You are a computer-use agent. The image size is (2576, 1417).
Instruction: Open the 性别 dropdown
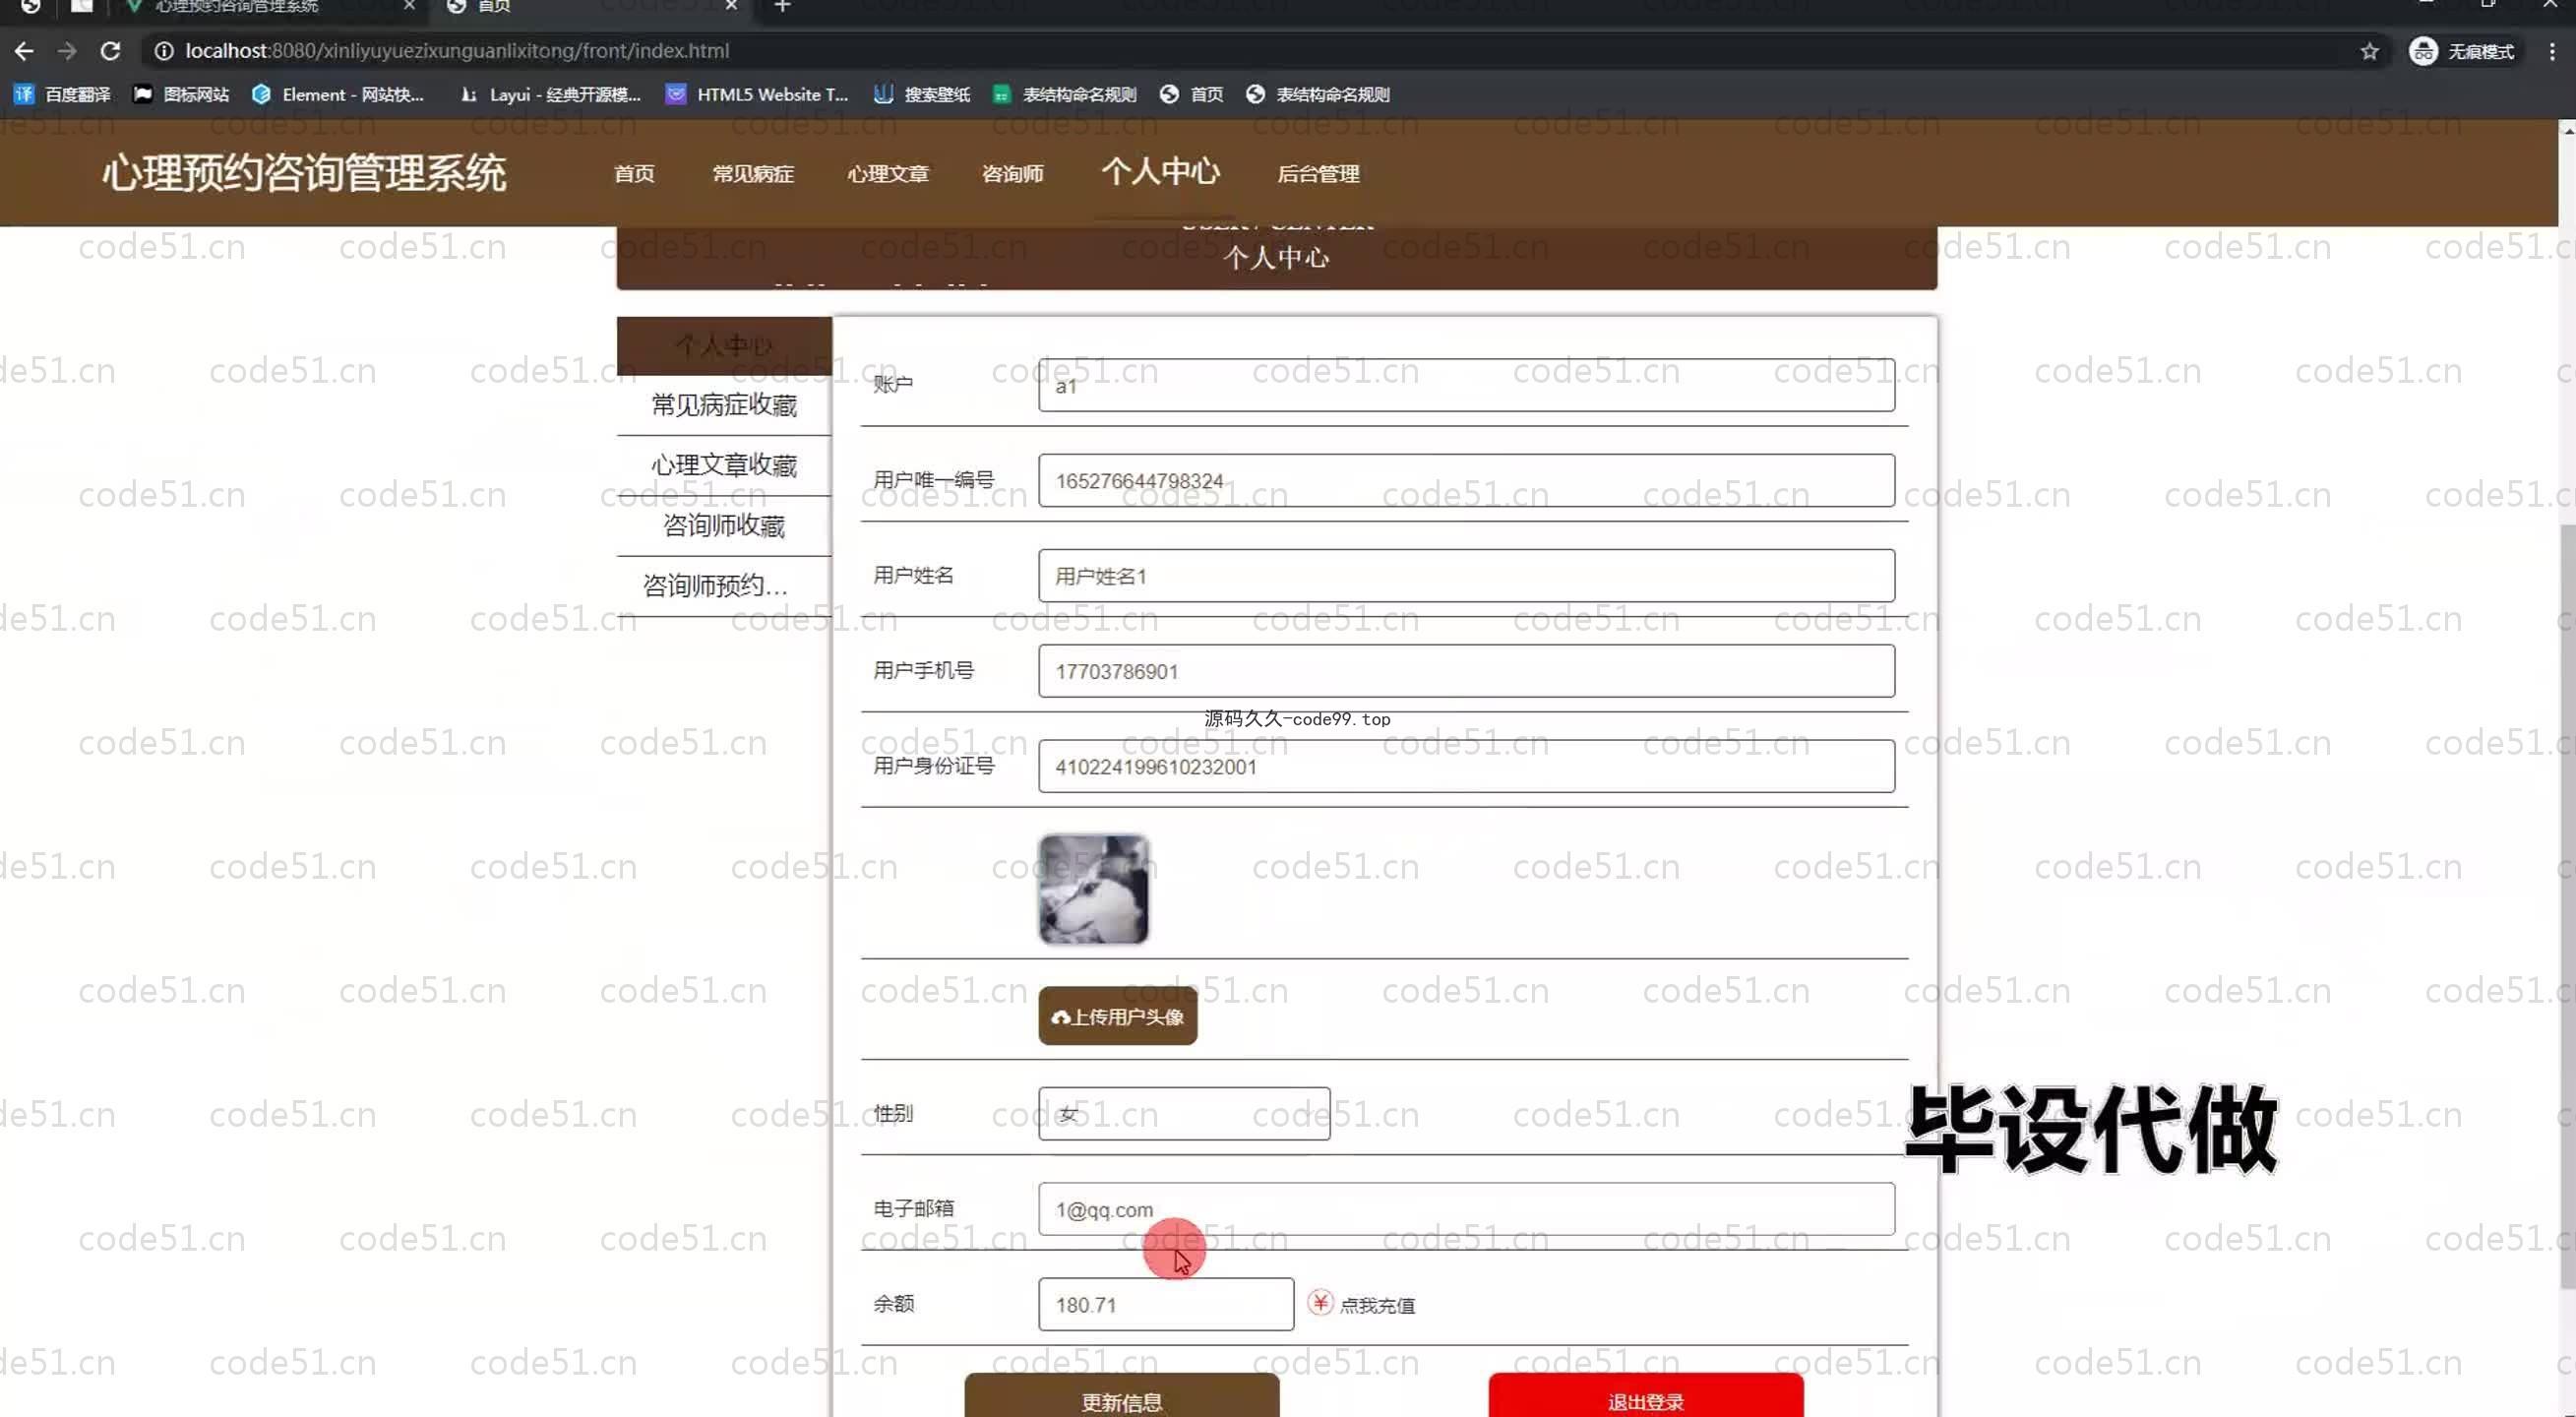pyautogui.click(x=1184, y=1113)
